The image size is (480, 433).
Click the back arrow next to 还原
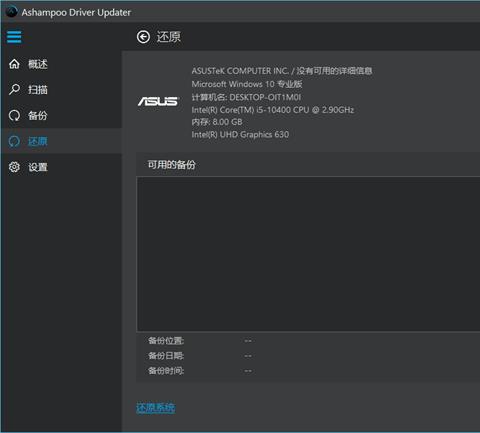coord(143,37)
